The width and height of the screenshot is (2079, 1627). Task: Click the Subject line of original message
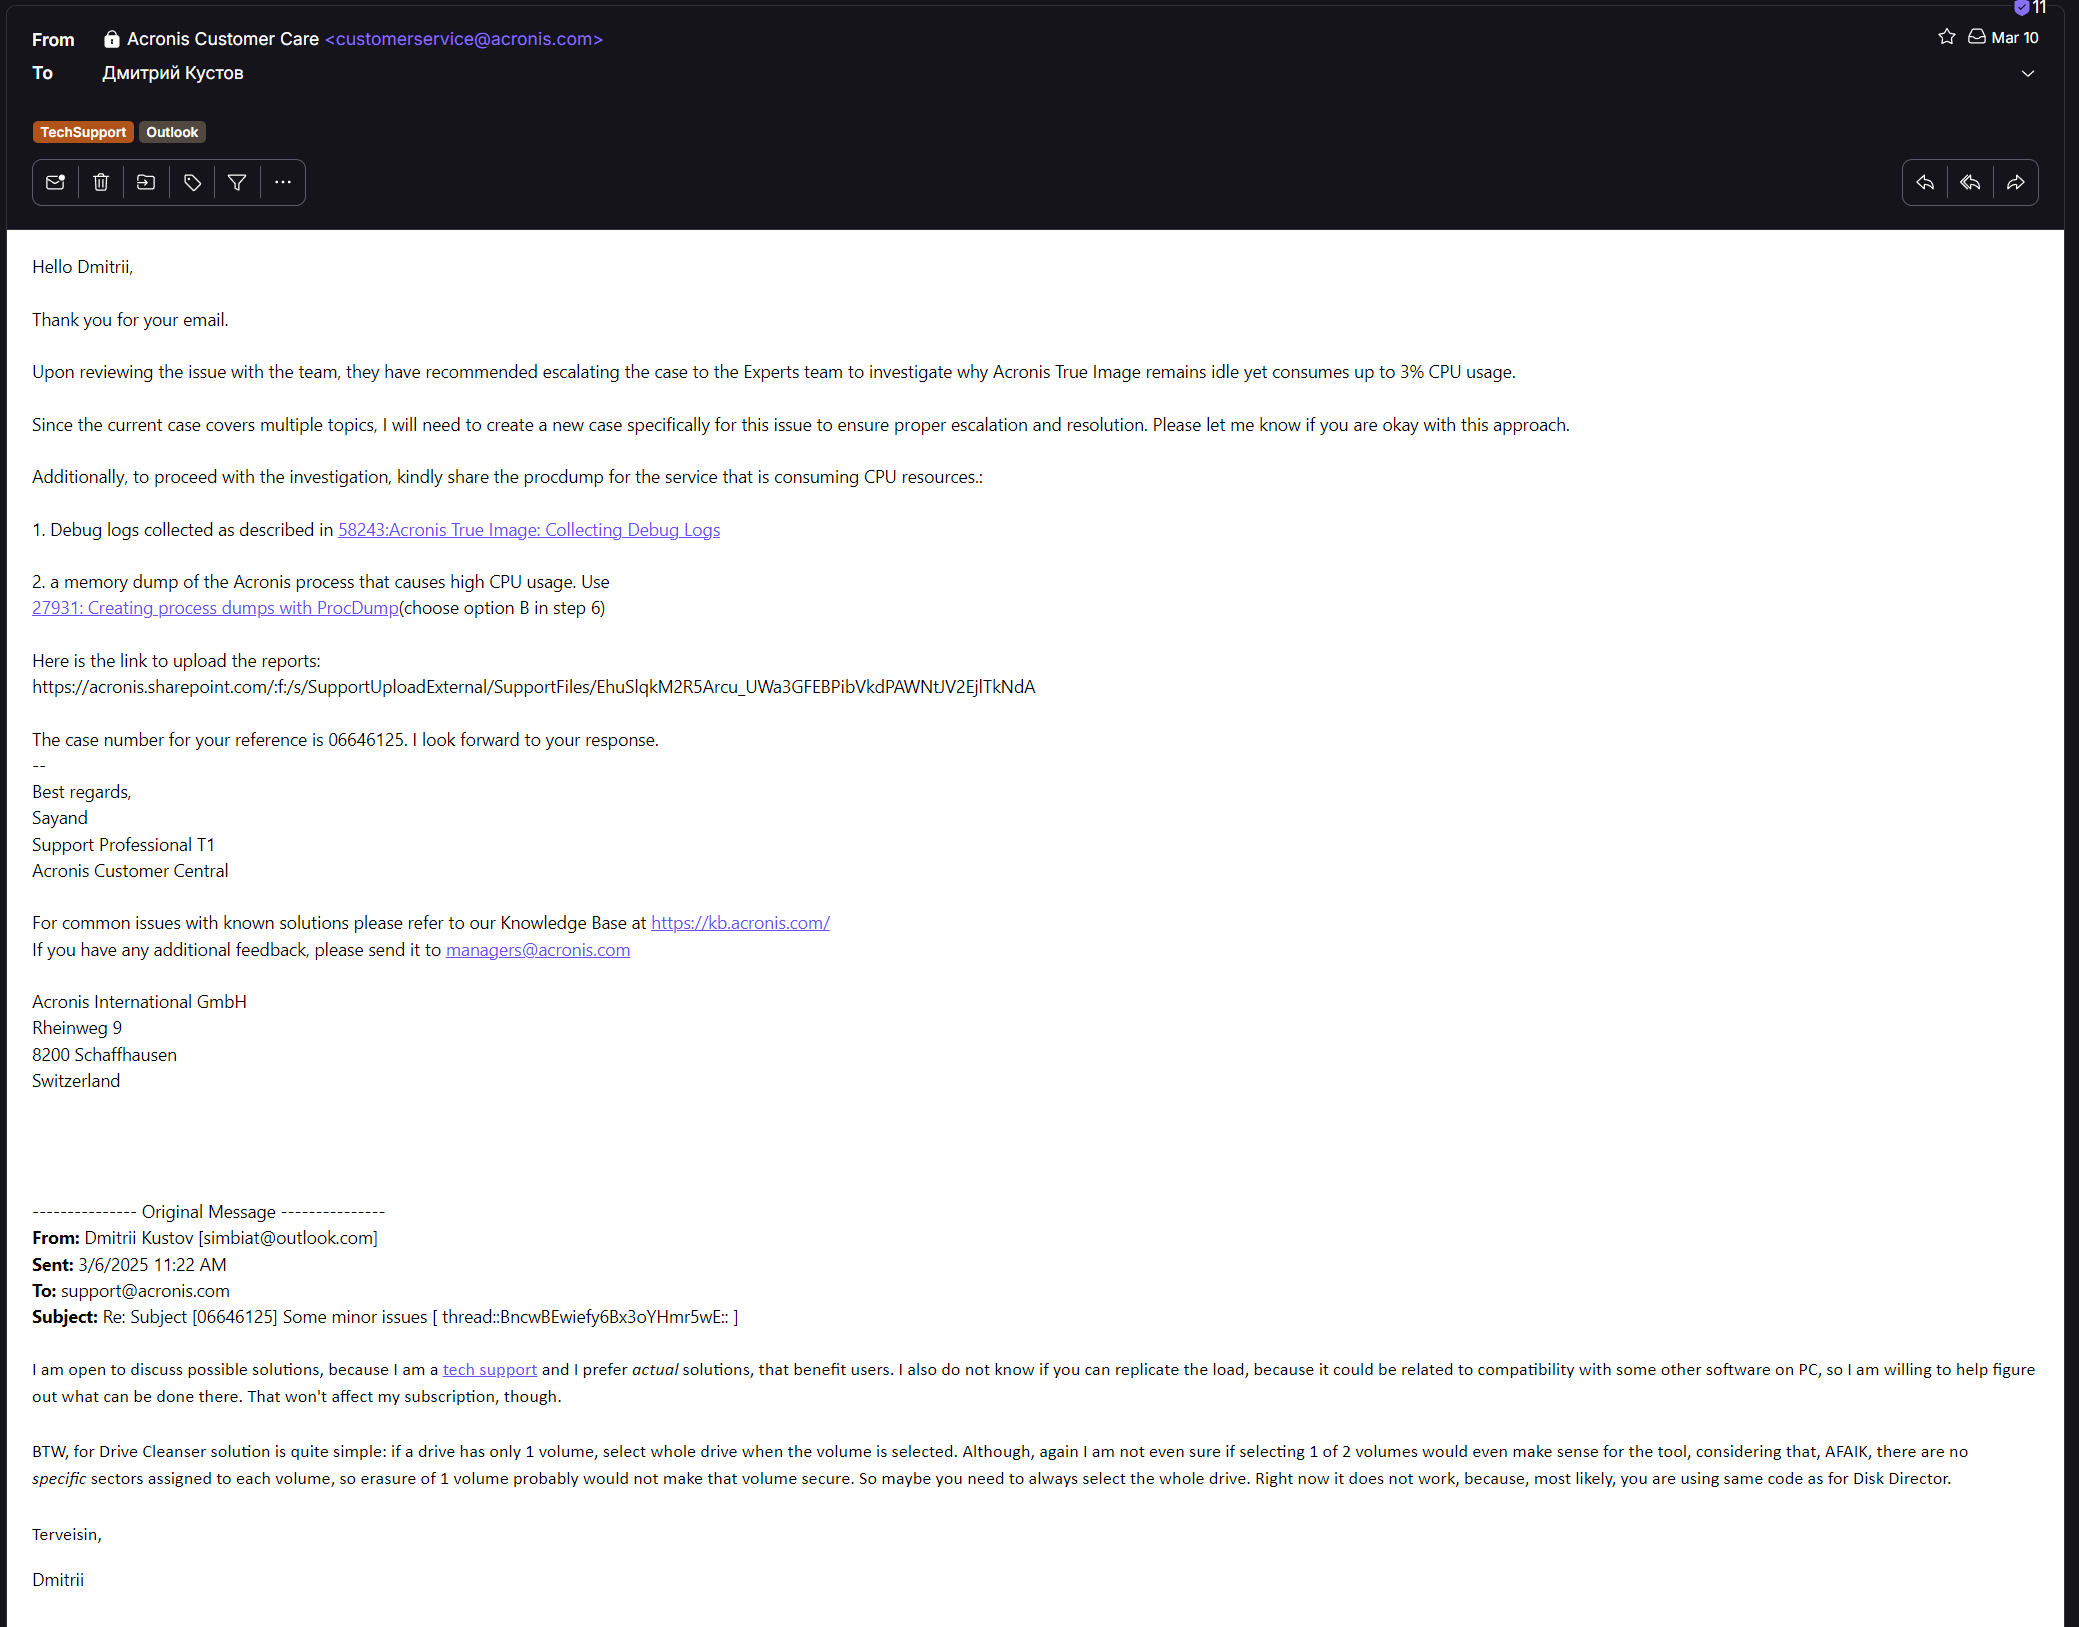[x=385, y=1317]
